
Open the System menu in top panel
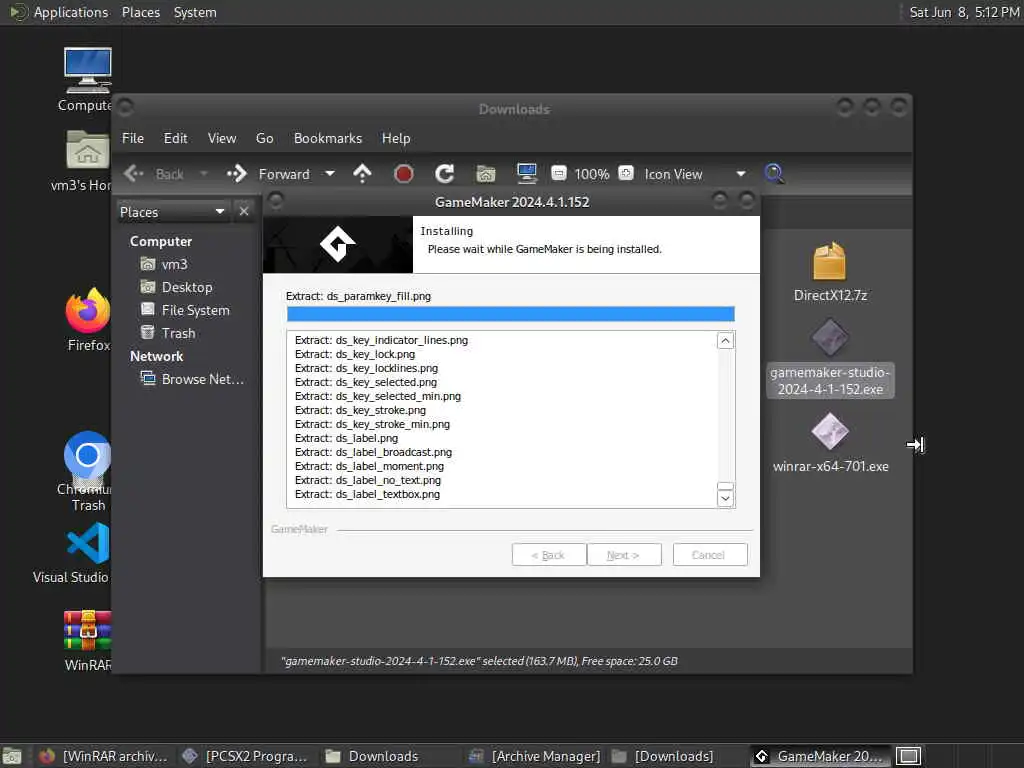195,12
